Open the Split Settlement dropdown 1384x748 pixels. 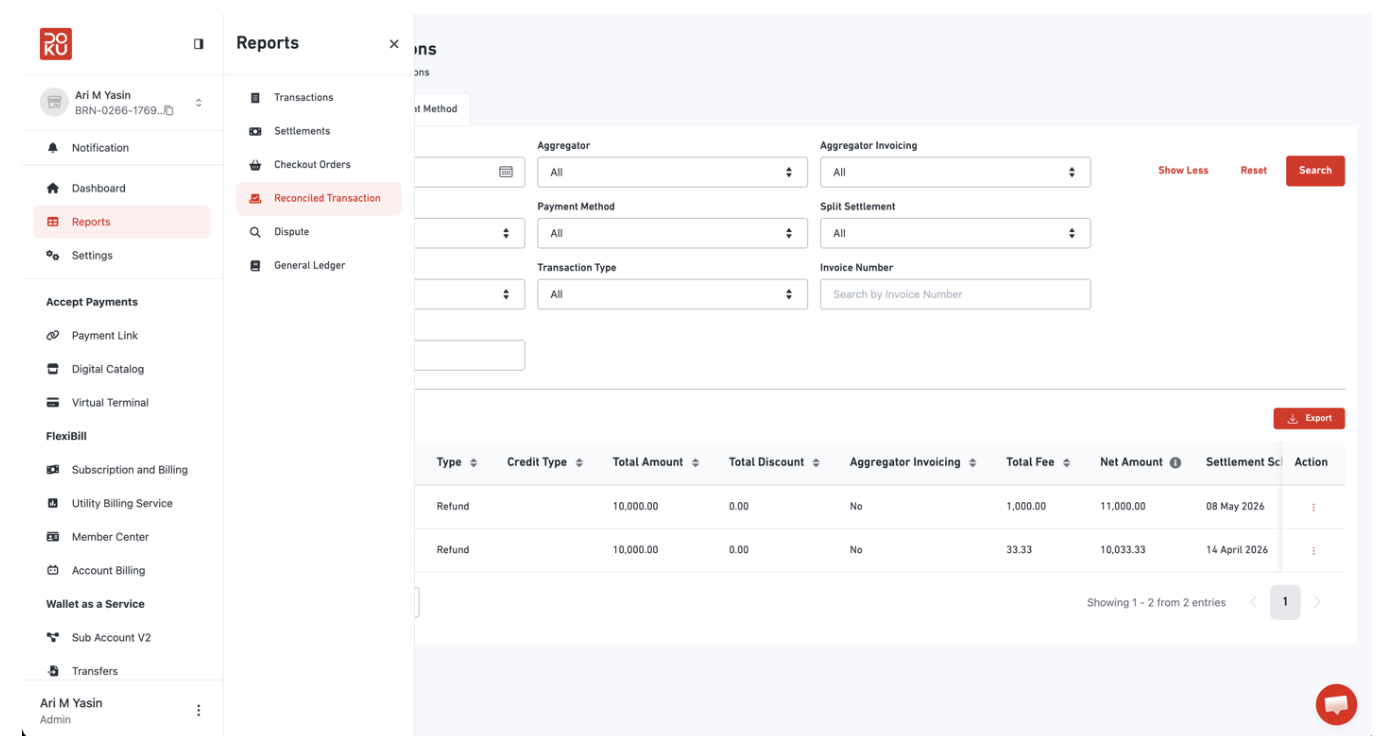tap(955, 233)
